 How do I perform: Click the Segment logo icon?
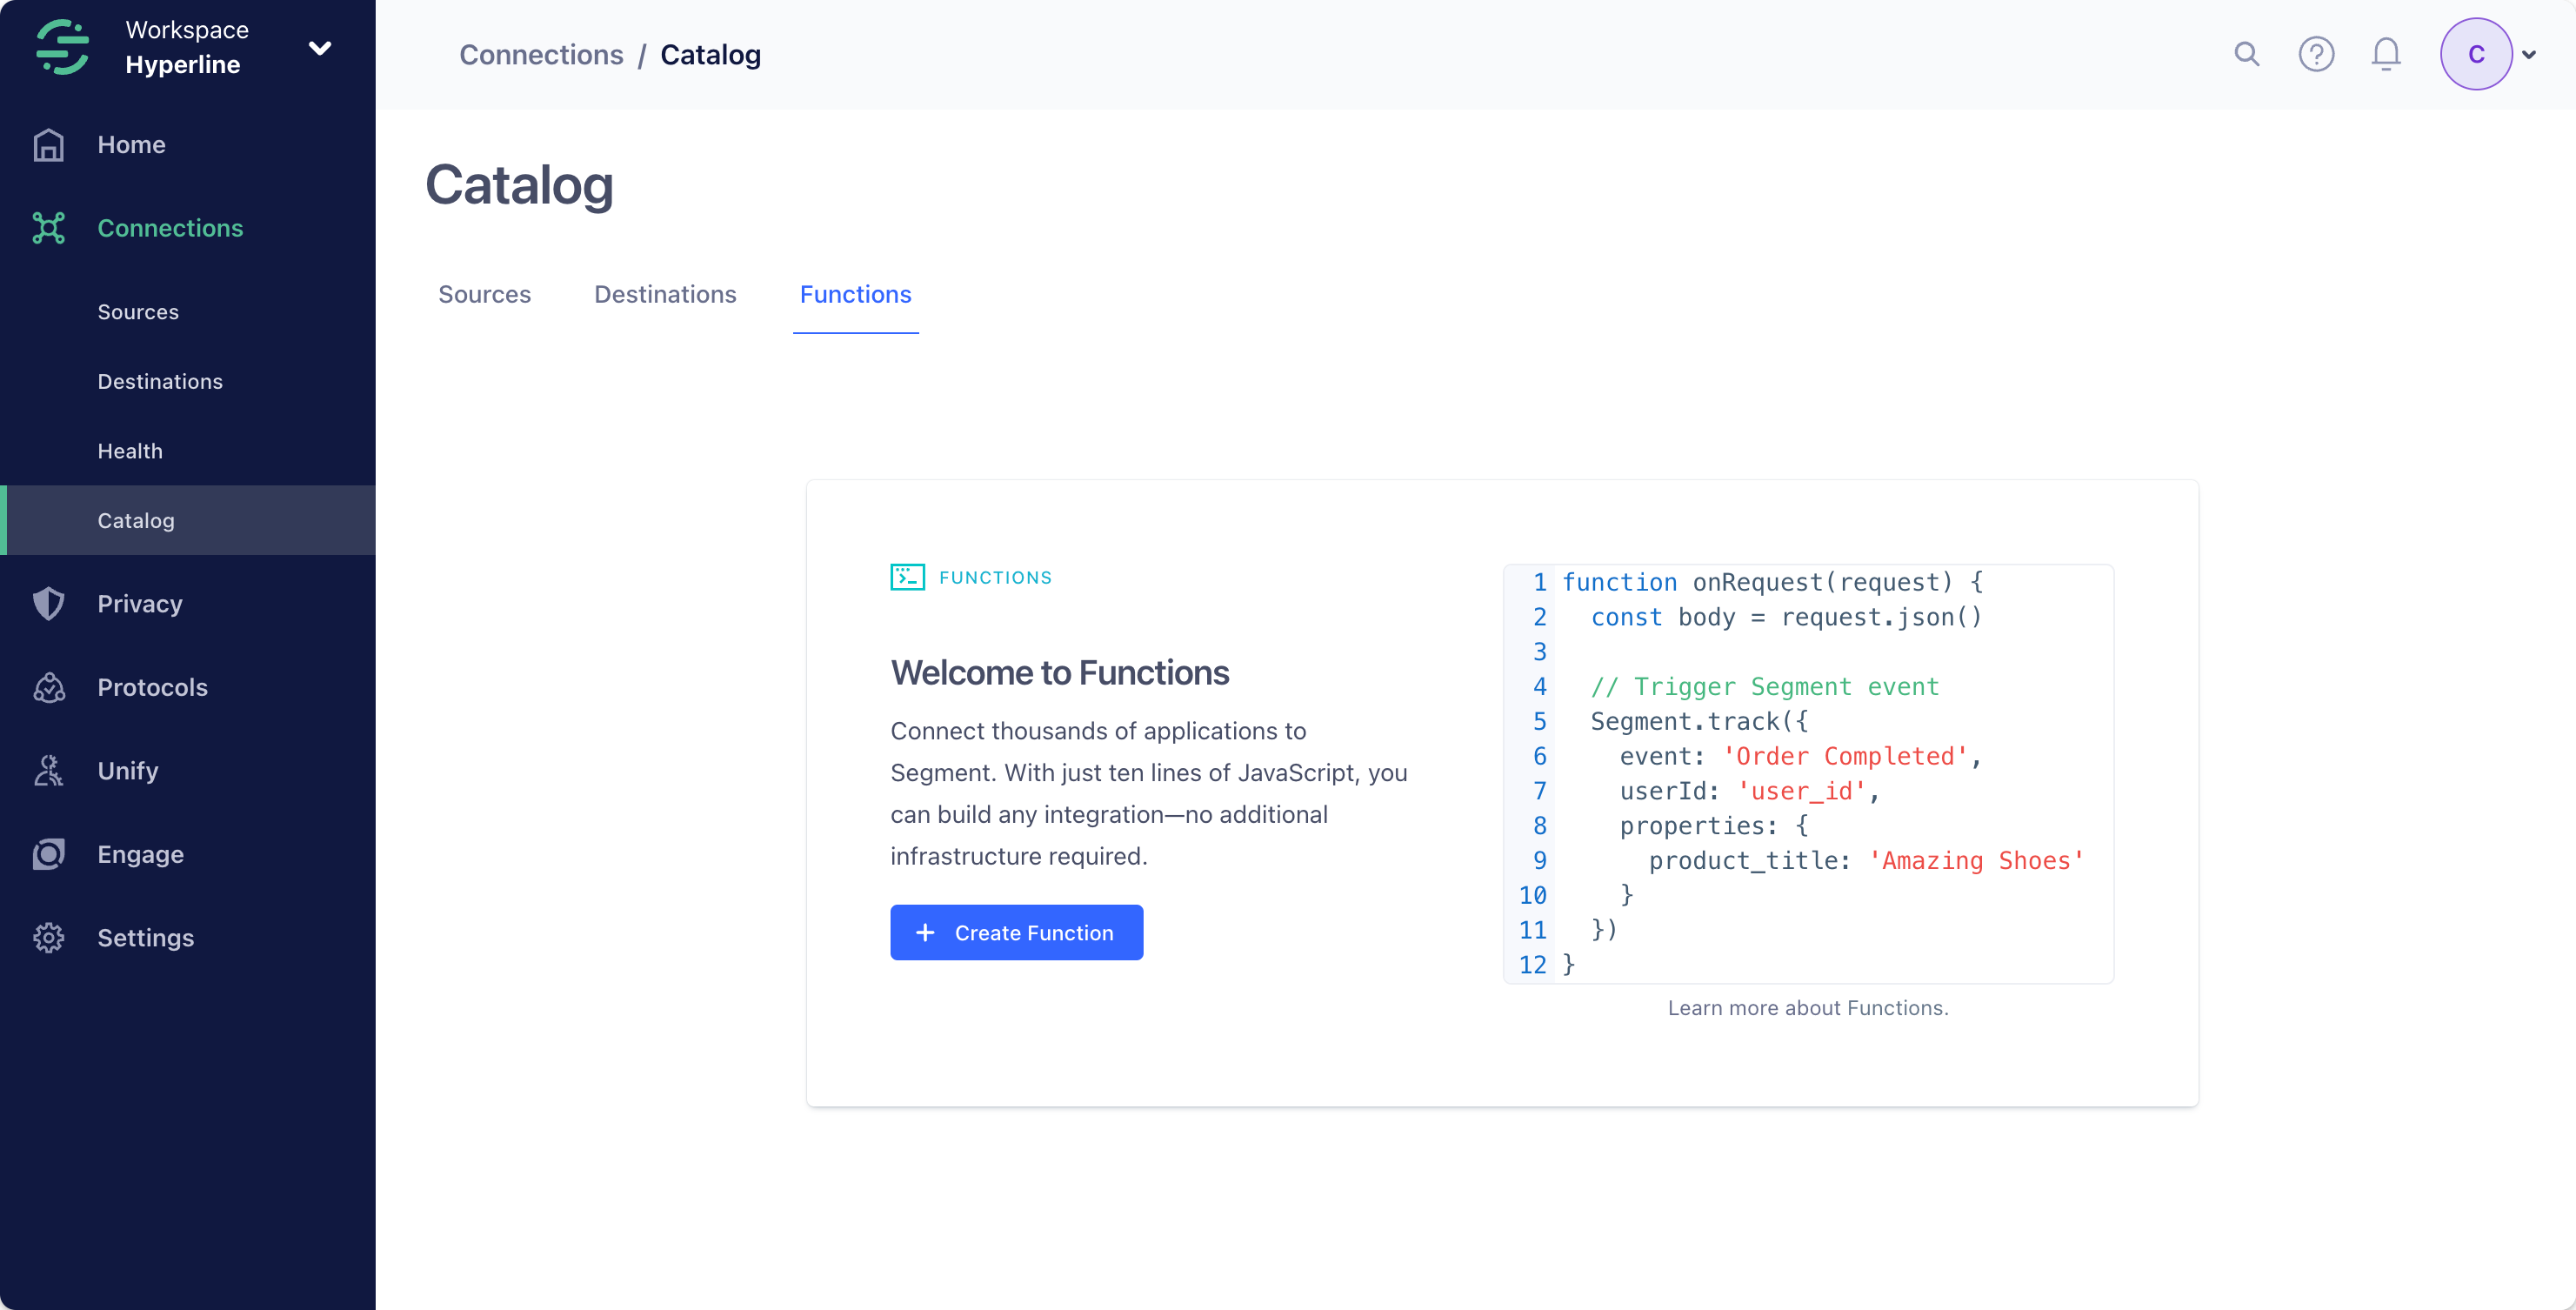(62, 47)
